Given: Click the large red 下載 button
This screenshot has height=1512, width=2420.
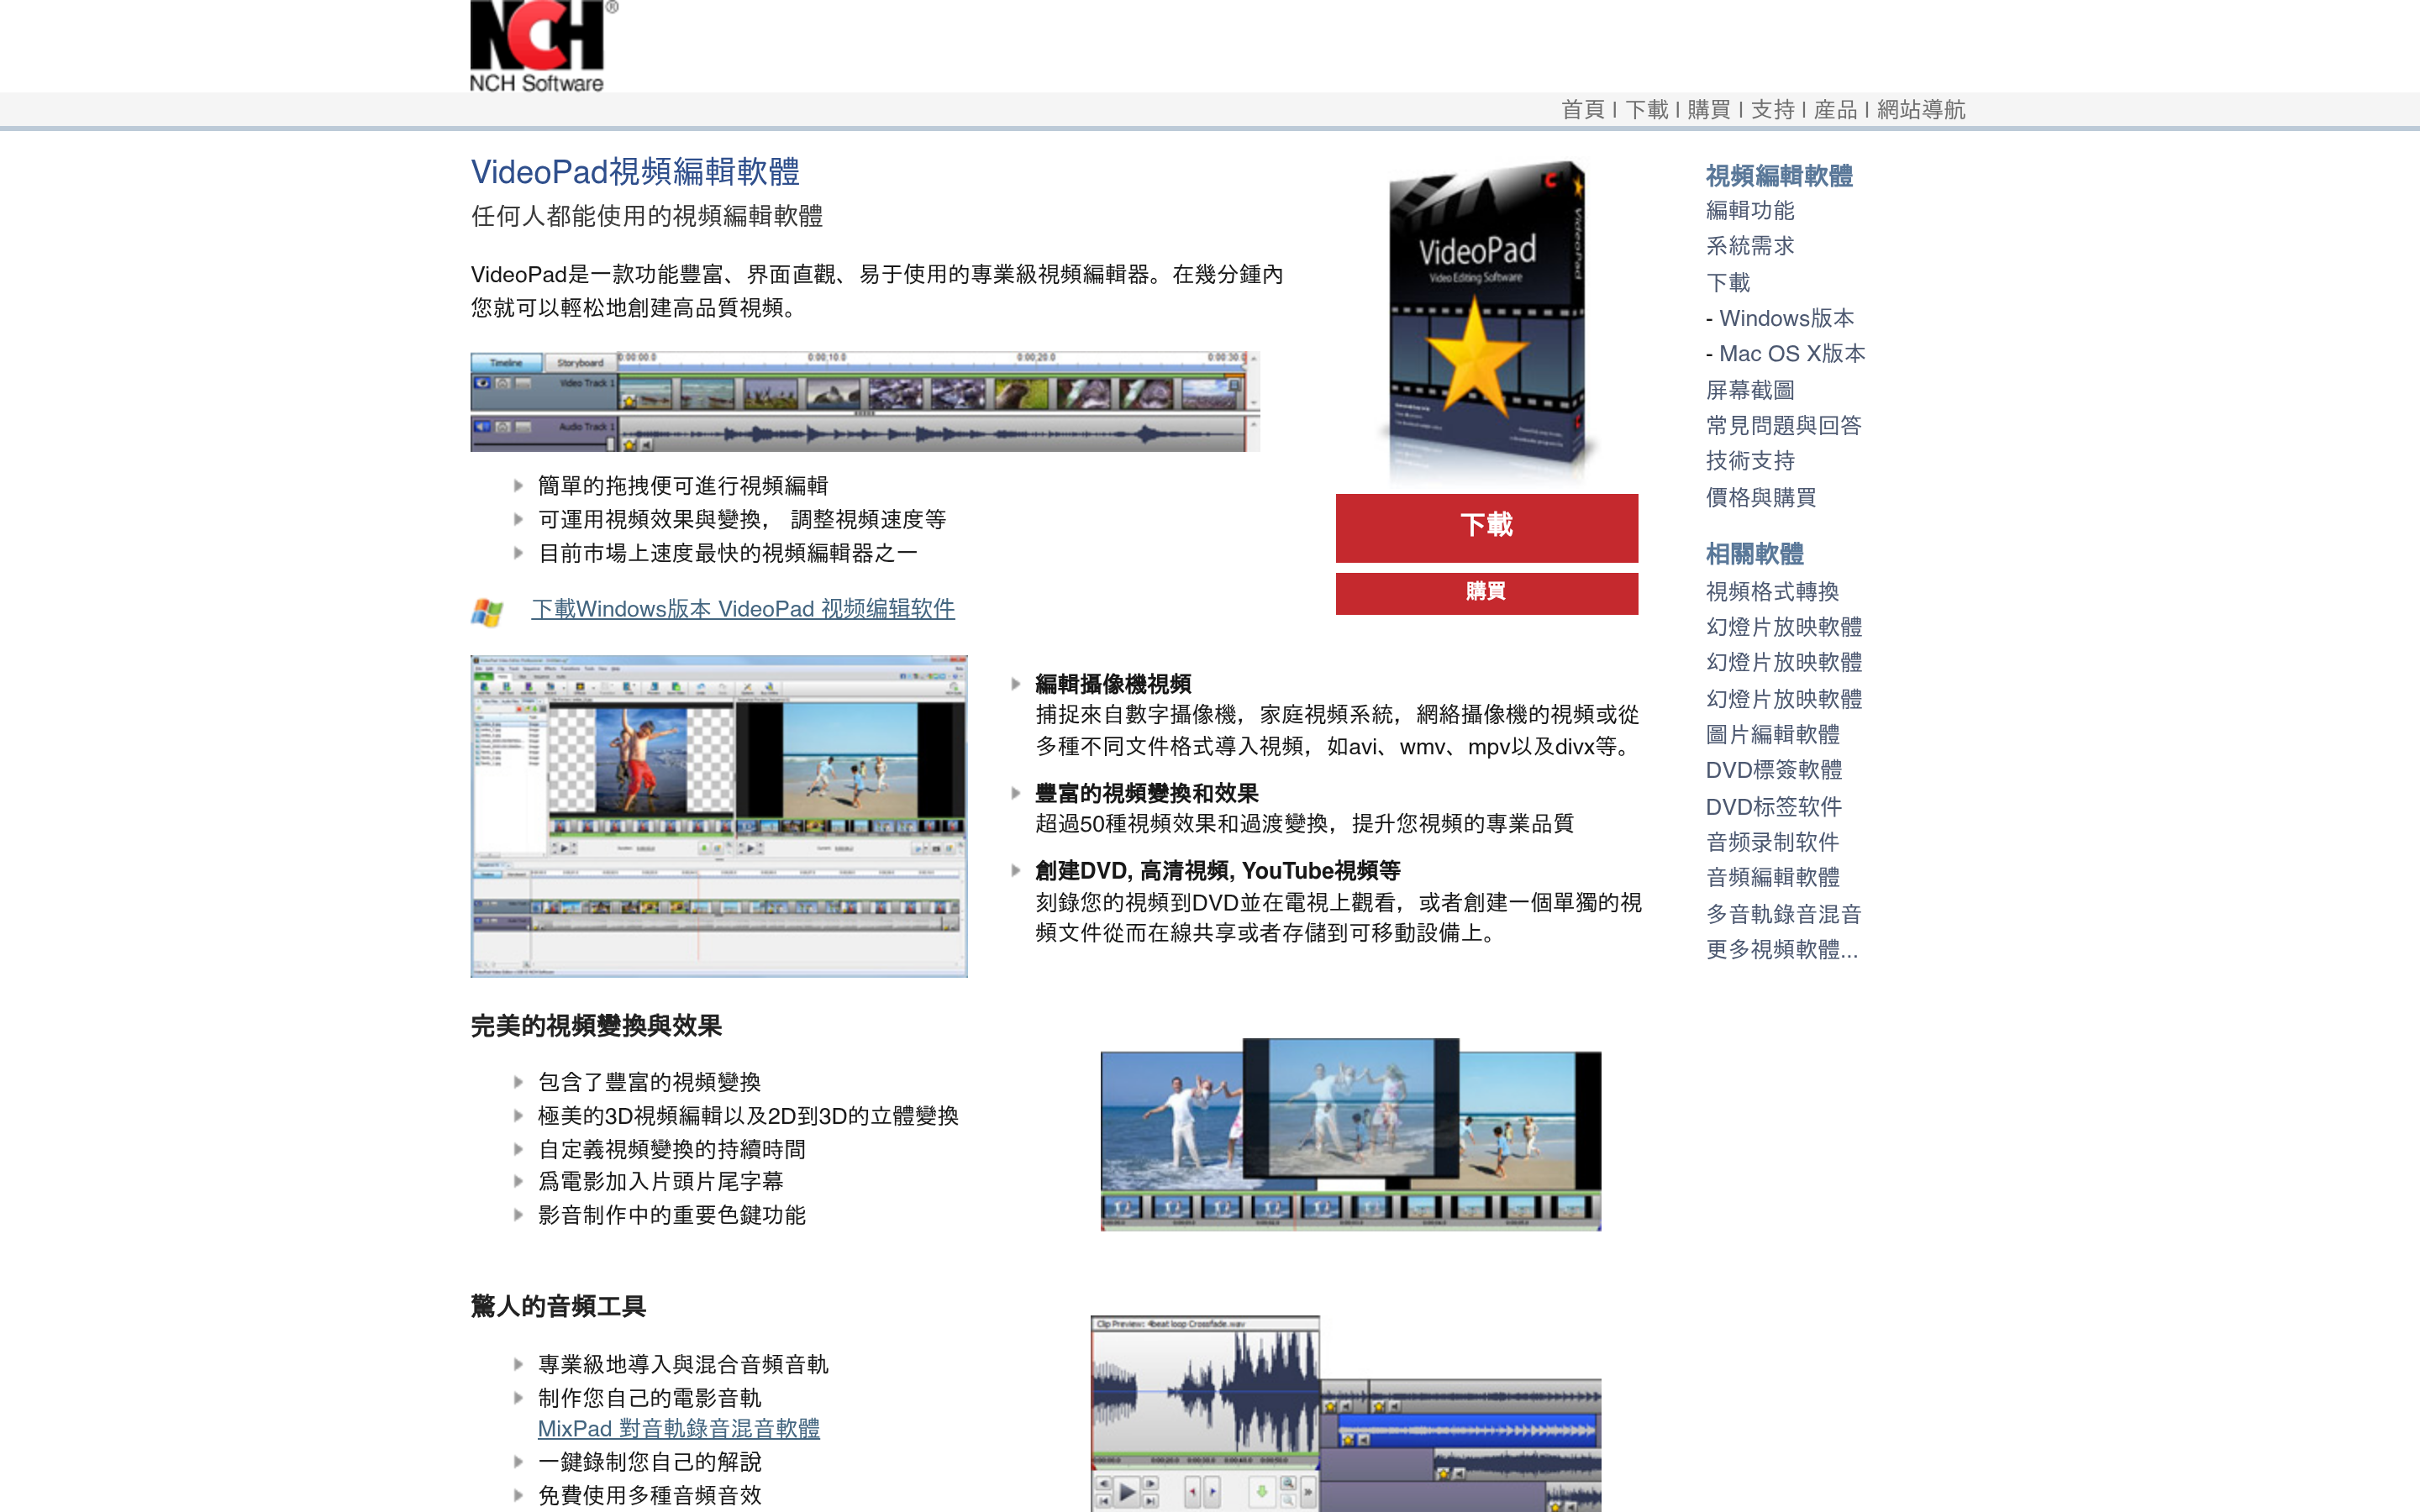Looking at the screenshot, I should pos(1486,527).
